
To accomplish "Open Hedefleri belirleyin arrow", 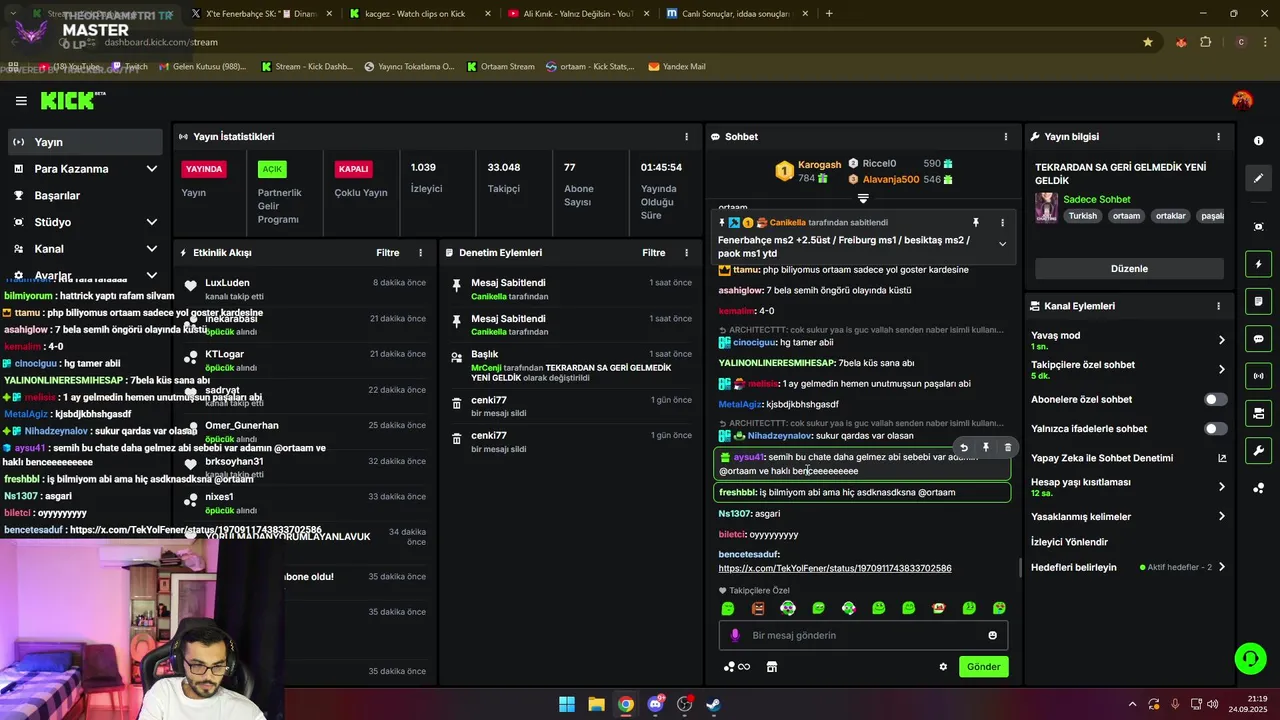I will (1221, 567).
